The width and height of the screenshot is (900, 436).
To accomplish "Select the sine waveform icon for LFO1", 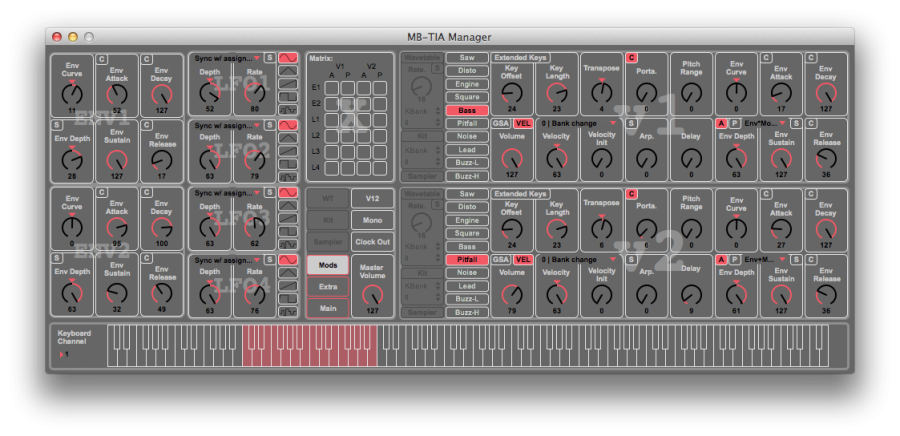I will [288, 58].
